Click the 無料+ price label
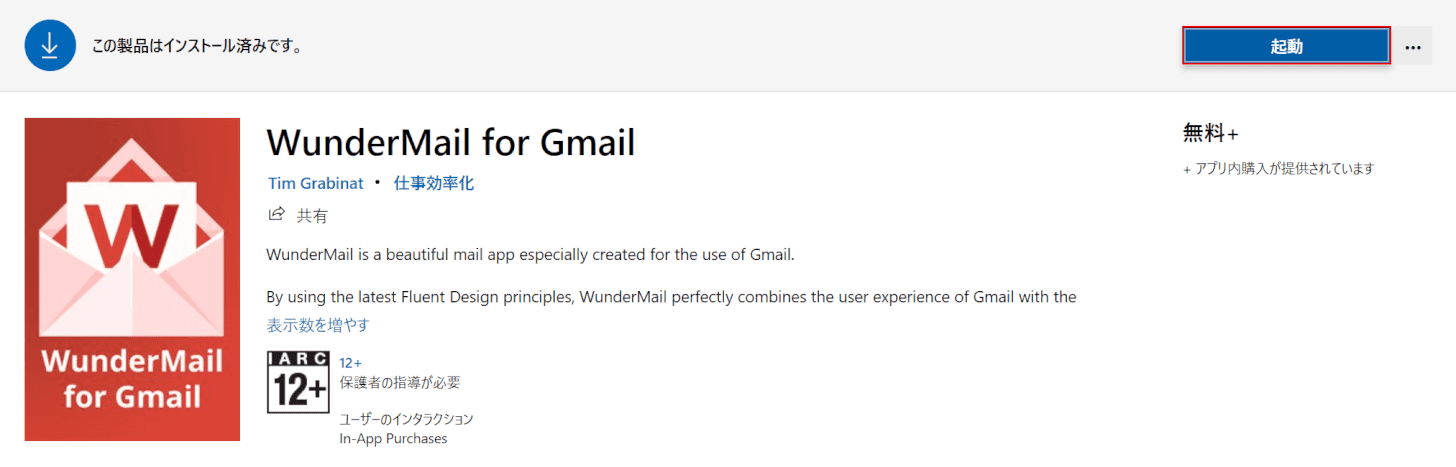1456x467 pixels. coord(1211,133)
